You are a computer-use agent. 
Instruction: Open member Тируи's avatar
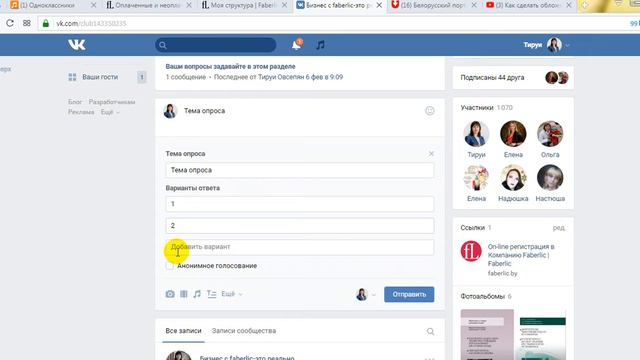coord(476,133)
